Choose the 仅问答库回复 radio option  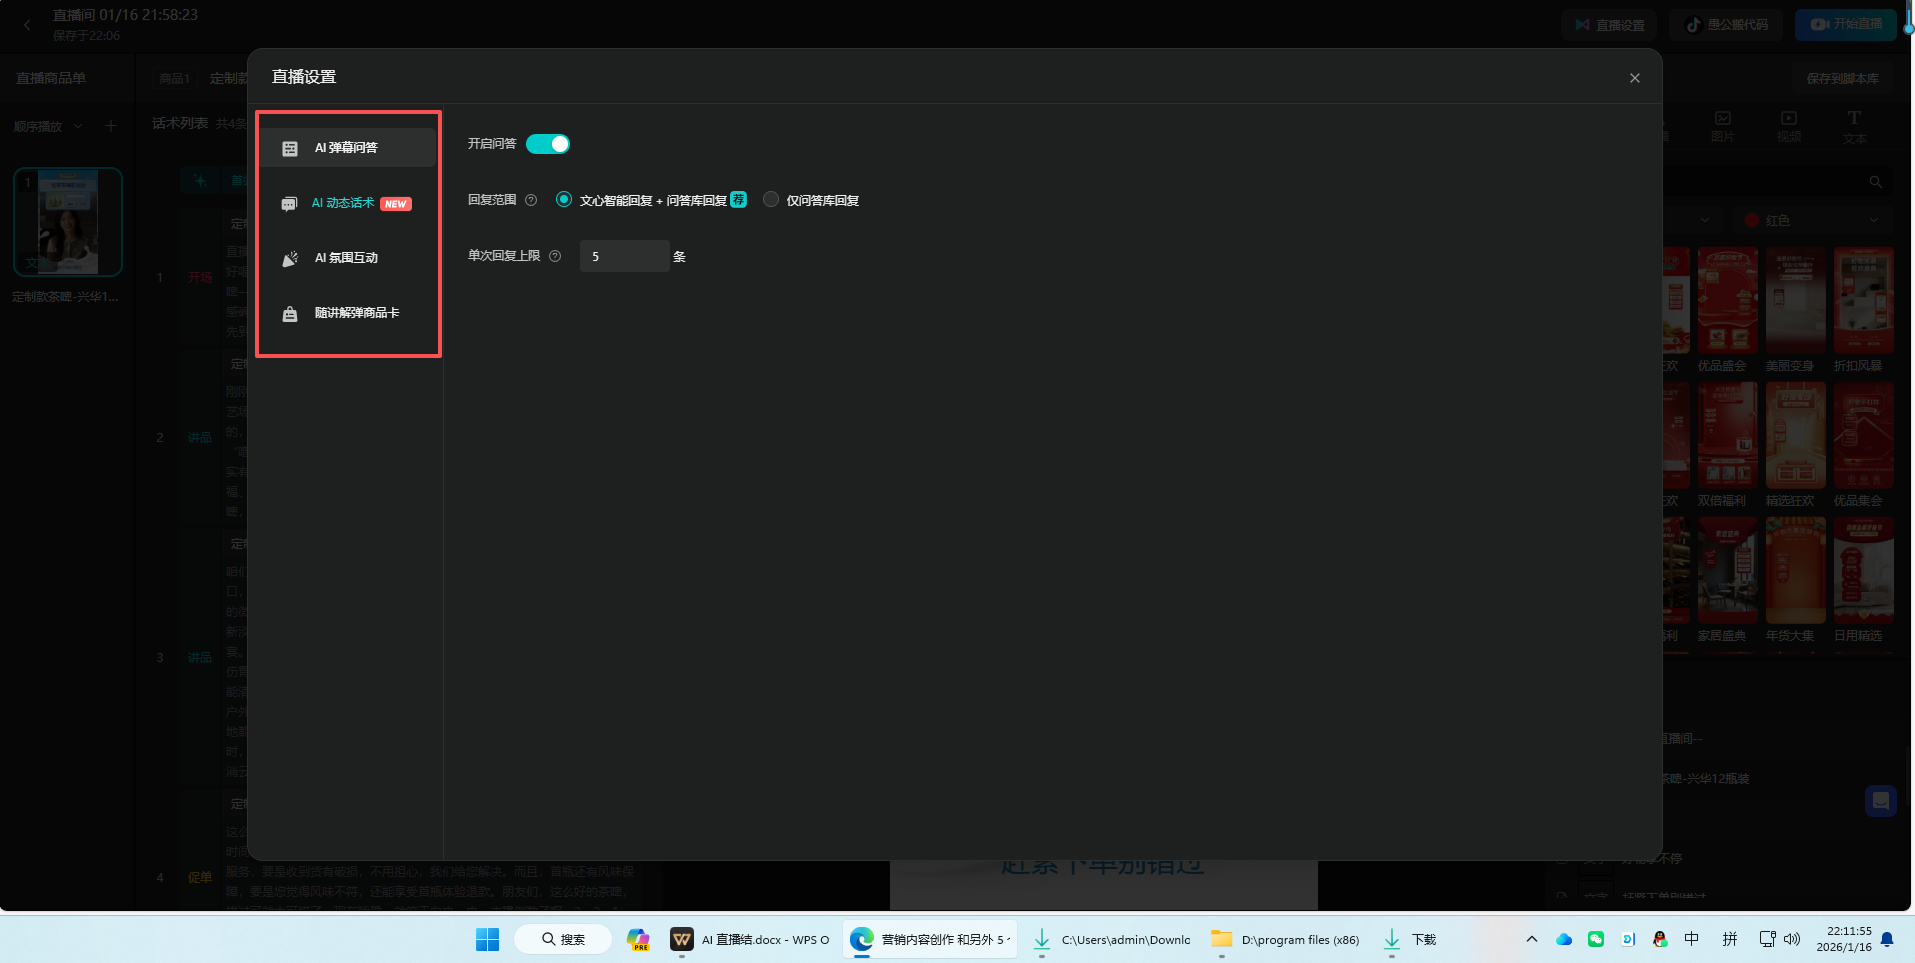[771, 199]
